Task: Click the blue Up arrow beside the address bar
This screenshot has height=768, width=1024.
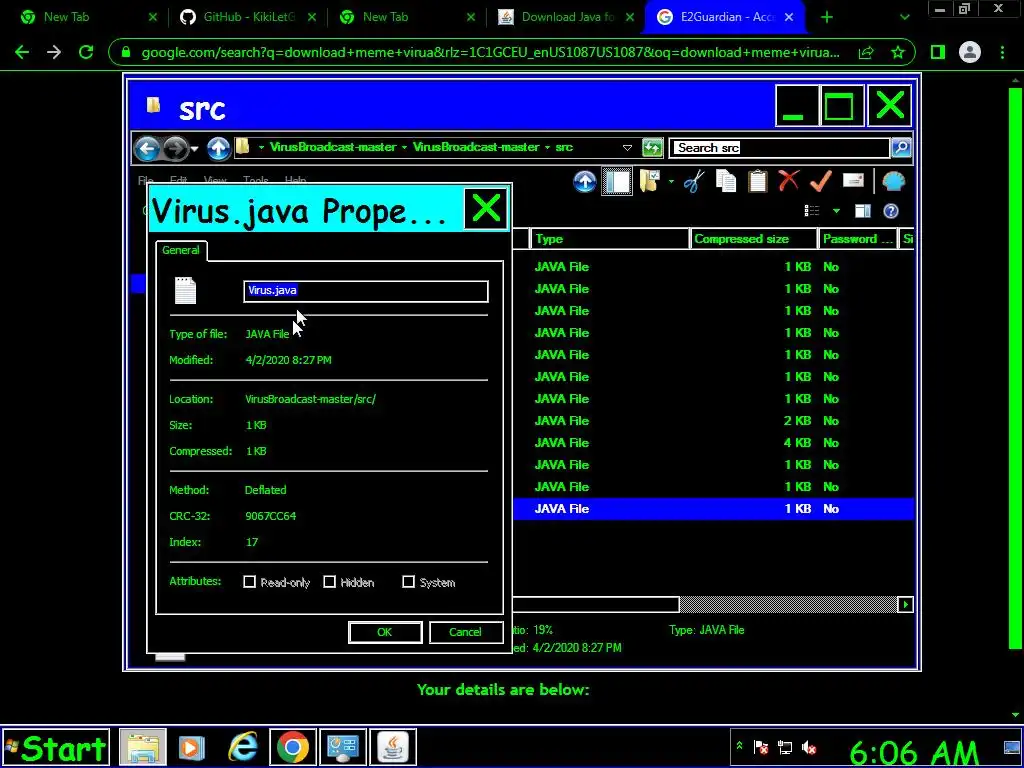Action: point(219,148)
